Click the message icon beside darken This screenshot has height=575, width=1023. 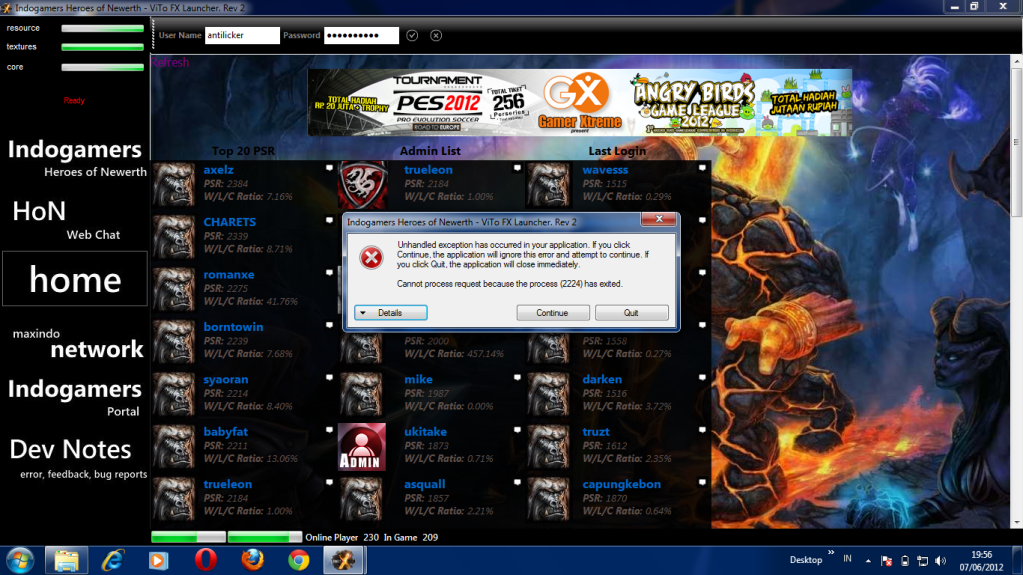click(703, 377)
